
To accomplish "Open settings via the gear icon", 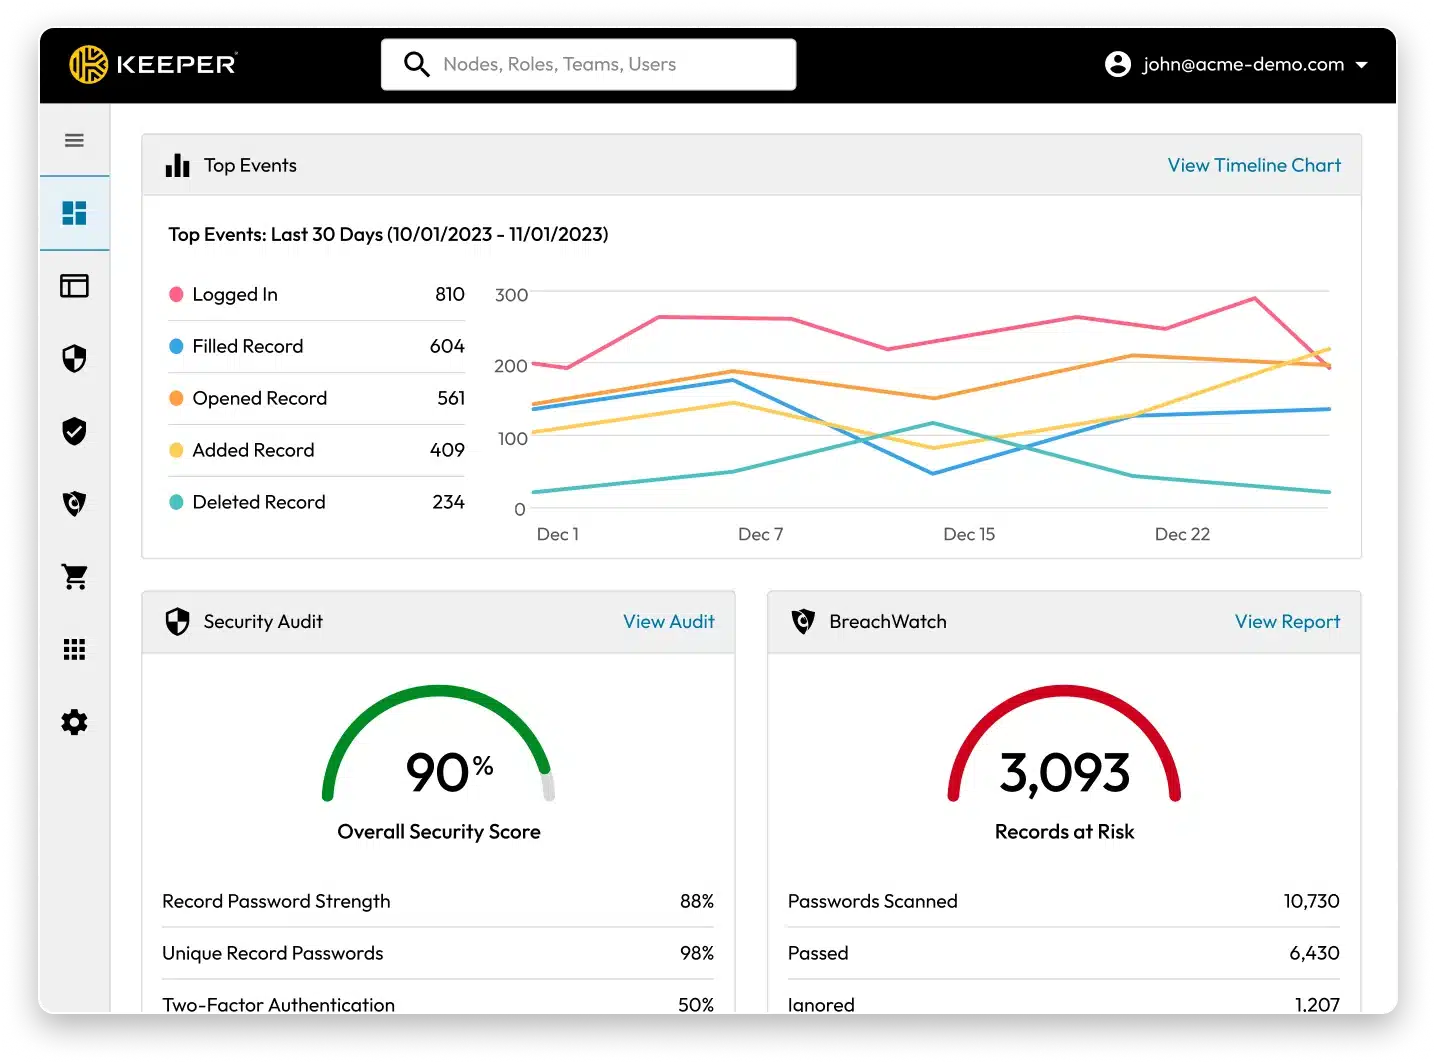I will (74, 722).
